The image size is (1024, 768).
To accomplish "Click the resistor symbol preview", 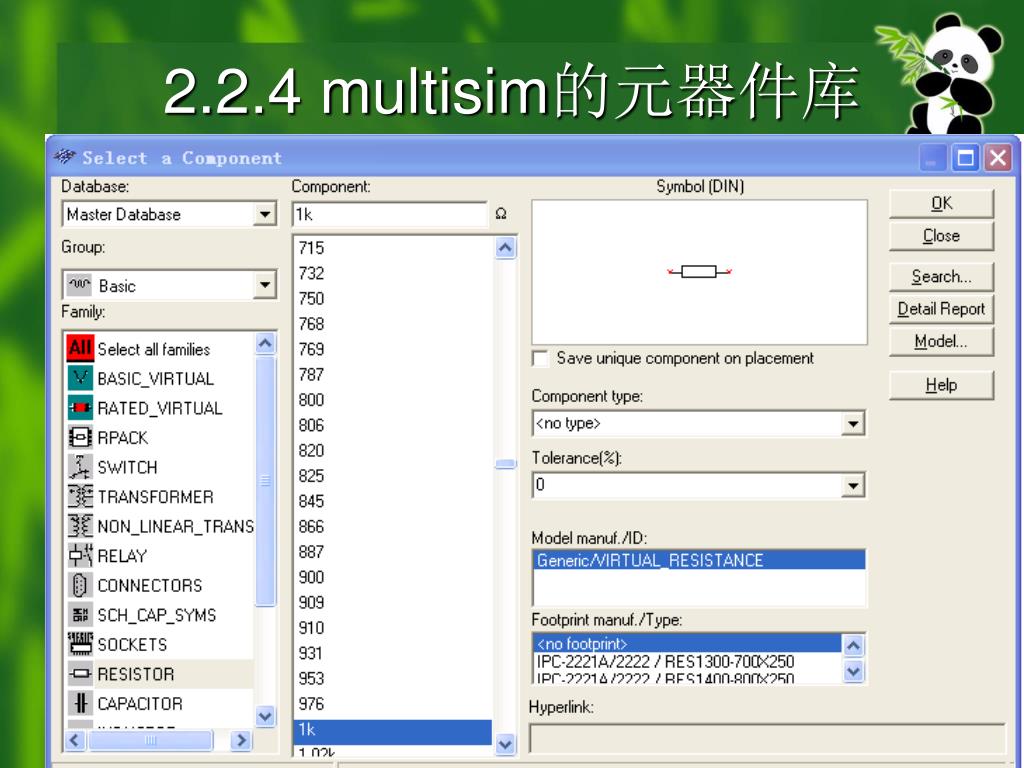I will tap(699, 271).
